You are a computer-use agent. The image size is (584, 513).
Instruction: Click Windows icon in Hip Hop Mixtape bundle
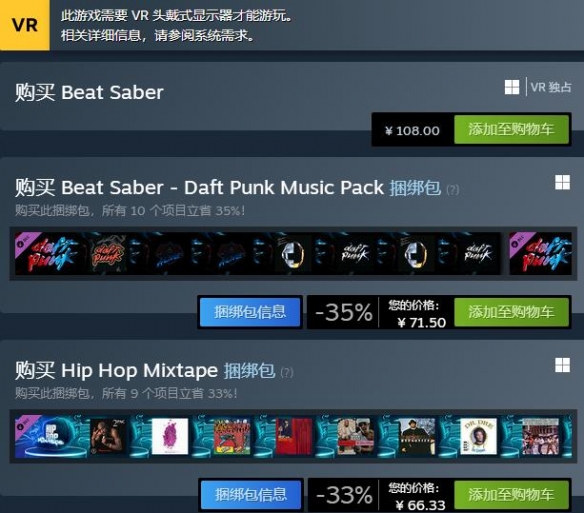coord(562,365)
